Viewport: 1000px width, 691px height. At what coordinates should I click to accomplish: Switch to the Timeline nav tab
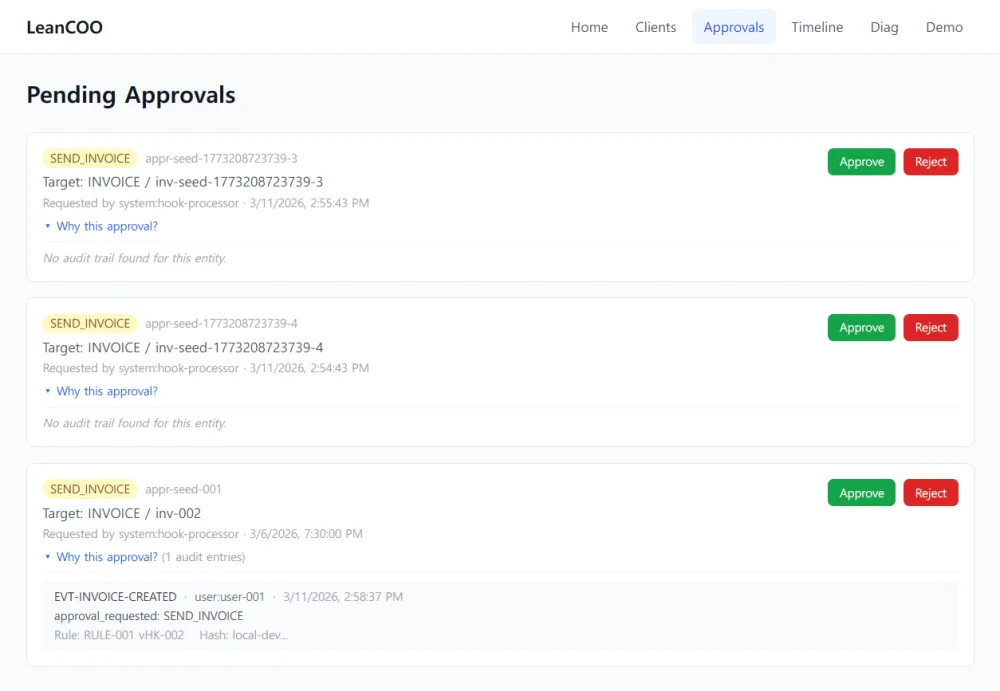(x=817, y=27)
